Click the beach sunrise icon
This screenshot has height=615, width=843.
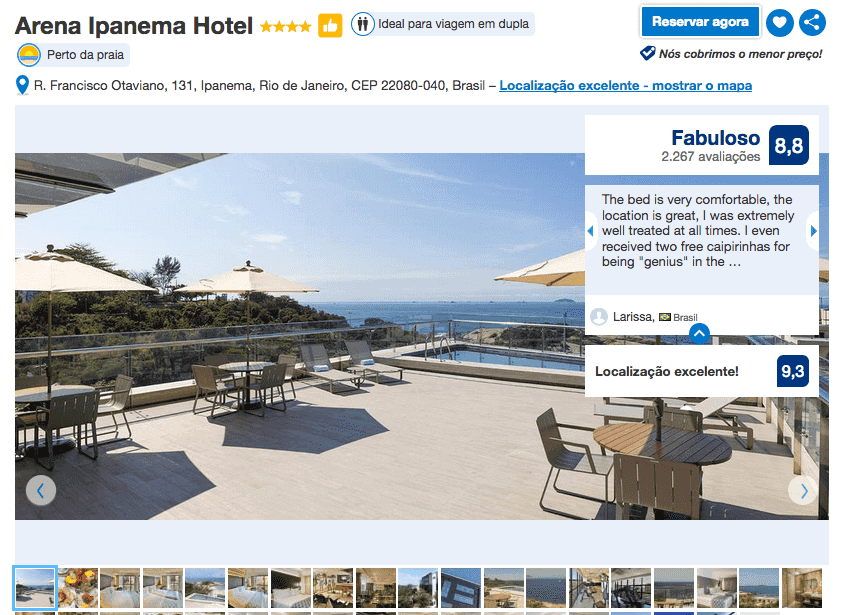click(28, 55)
